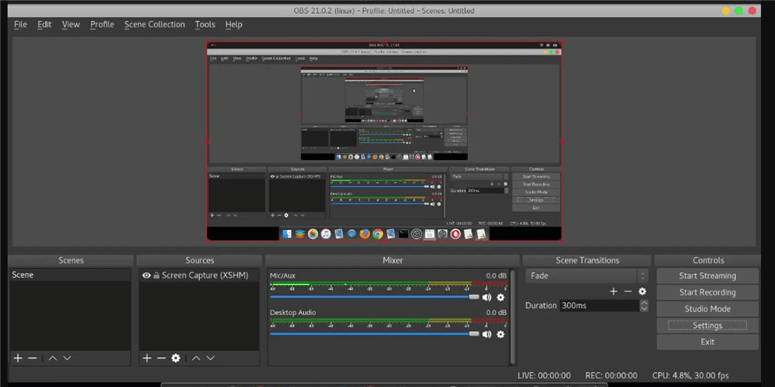
Task: Open Desktop Audio settings gear
Action: click(x=500, y=334)
